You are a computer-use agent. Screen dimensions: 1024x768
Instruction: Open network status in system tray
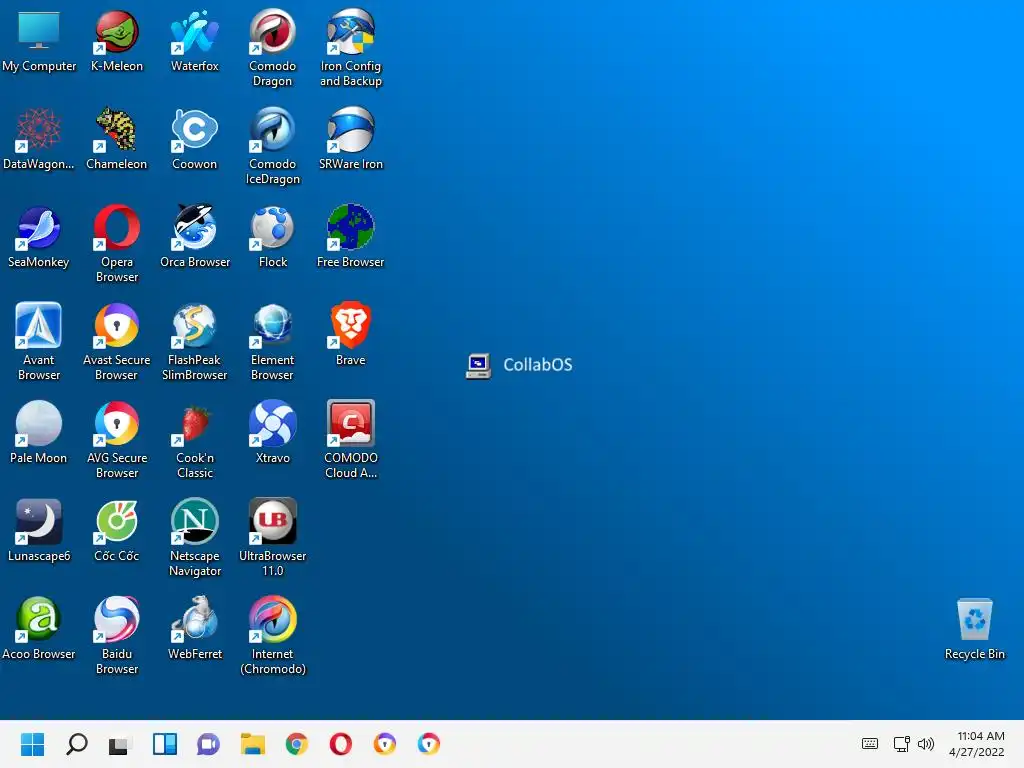point(902,744)
